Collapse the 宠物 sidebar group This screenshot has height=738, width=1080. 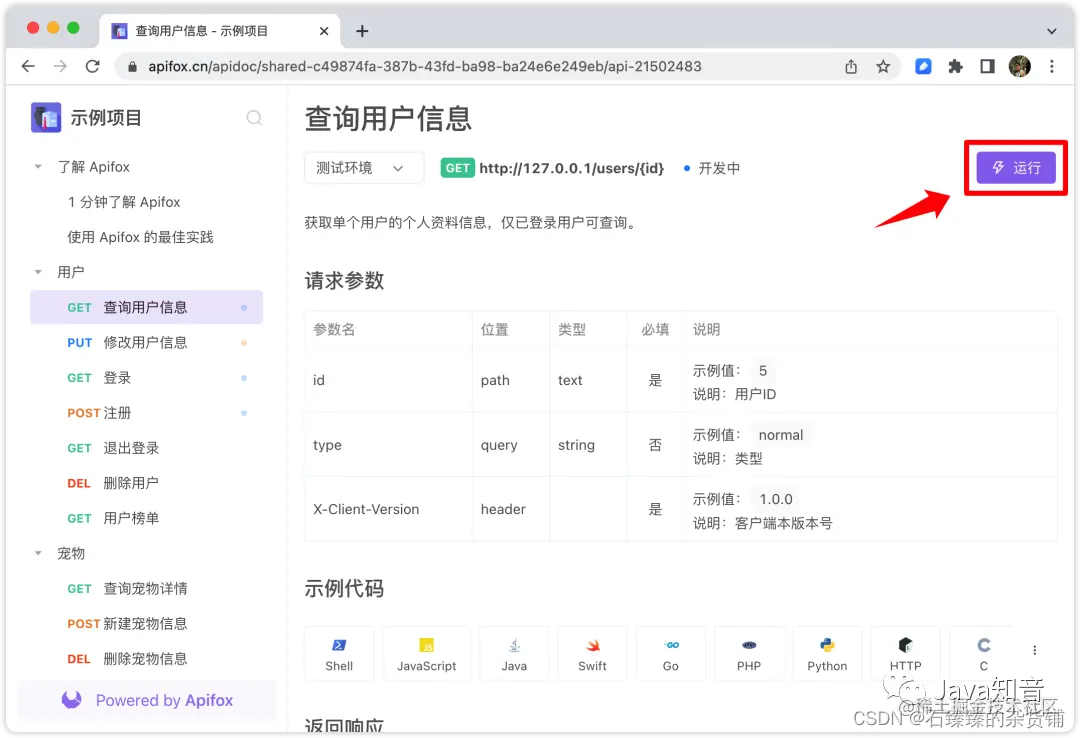(37, 553)
